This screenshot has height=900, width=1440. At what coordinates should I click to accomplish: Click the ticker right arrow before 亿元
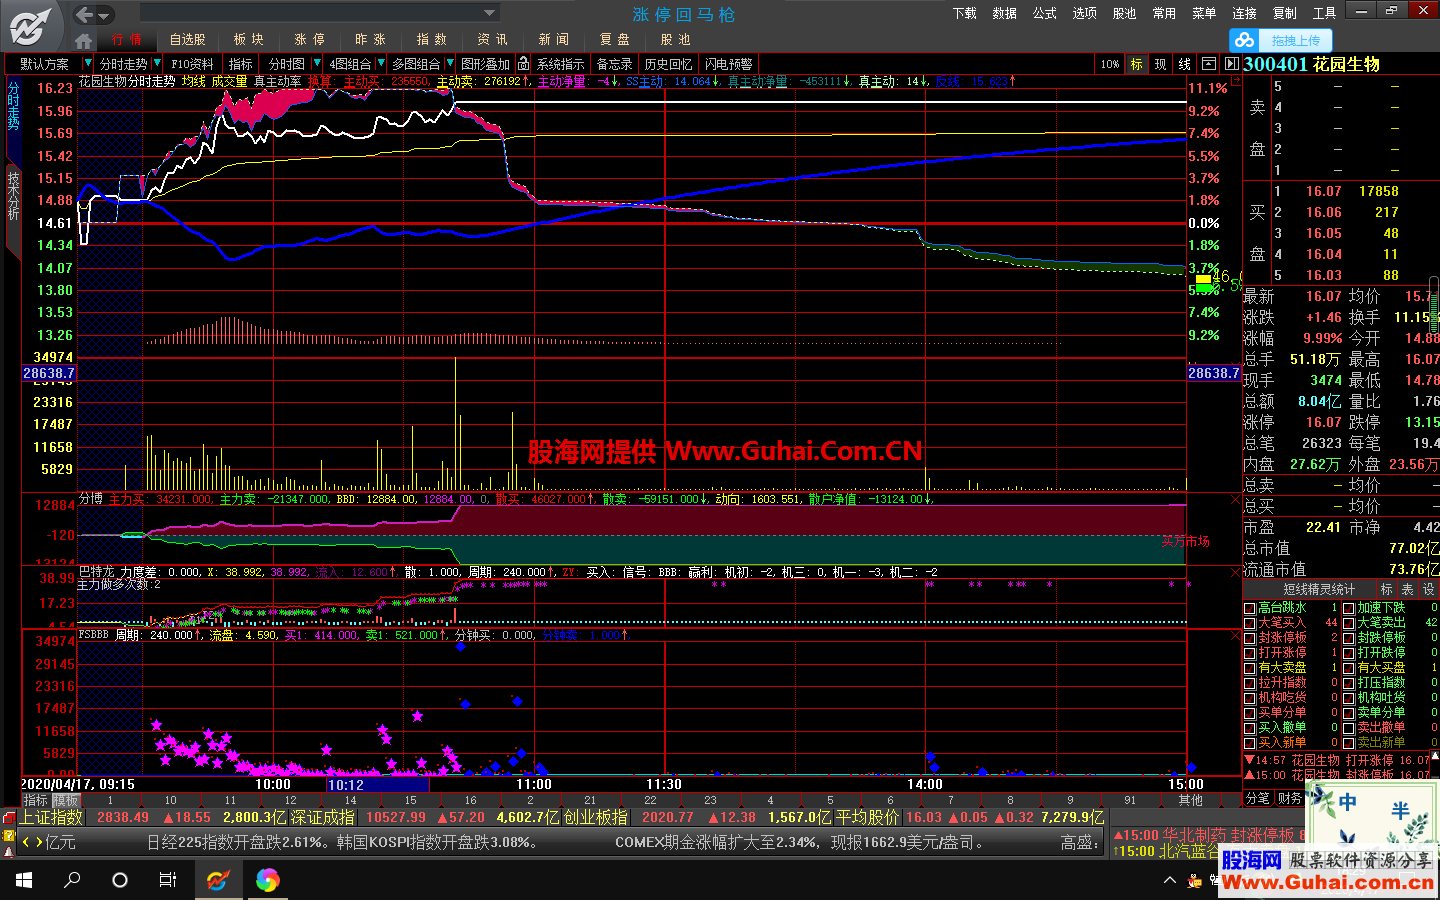pyautogui.click(x=39, y=842)
